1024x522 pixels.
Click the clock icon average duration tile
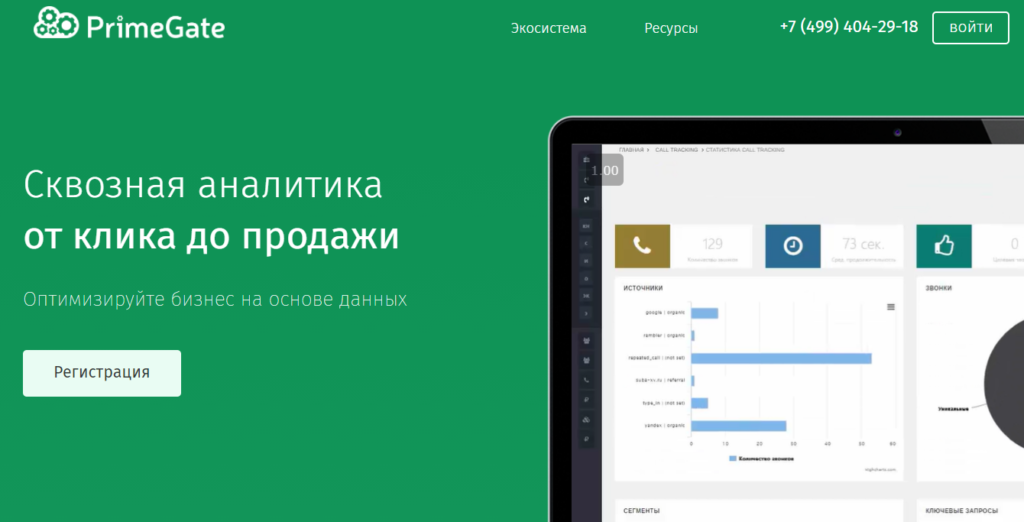[793, 246]
